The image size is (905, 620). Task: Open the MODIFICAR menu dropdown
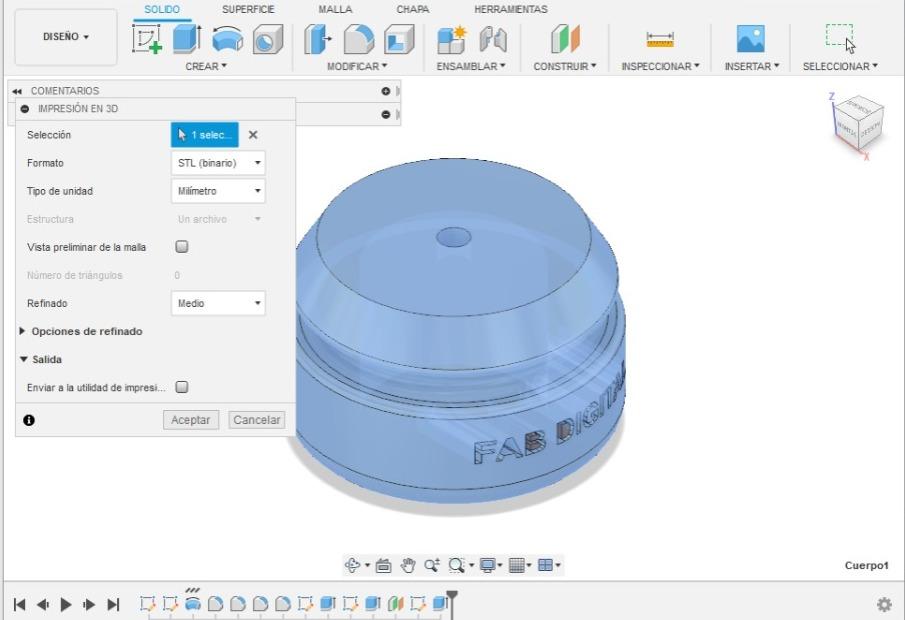click(x=357, y=66)
